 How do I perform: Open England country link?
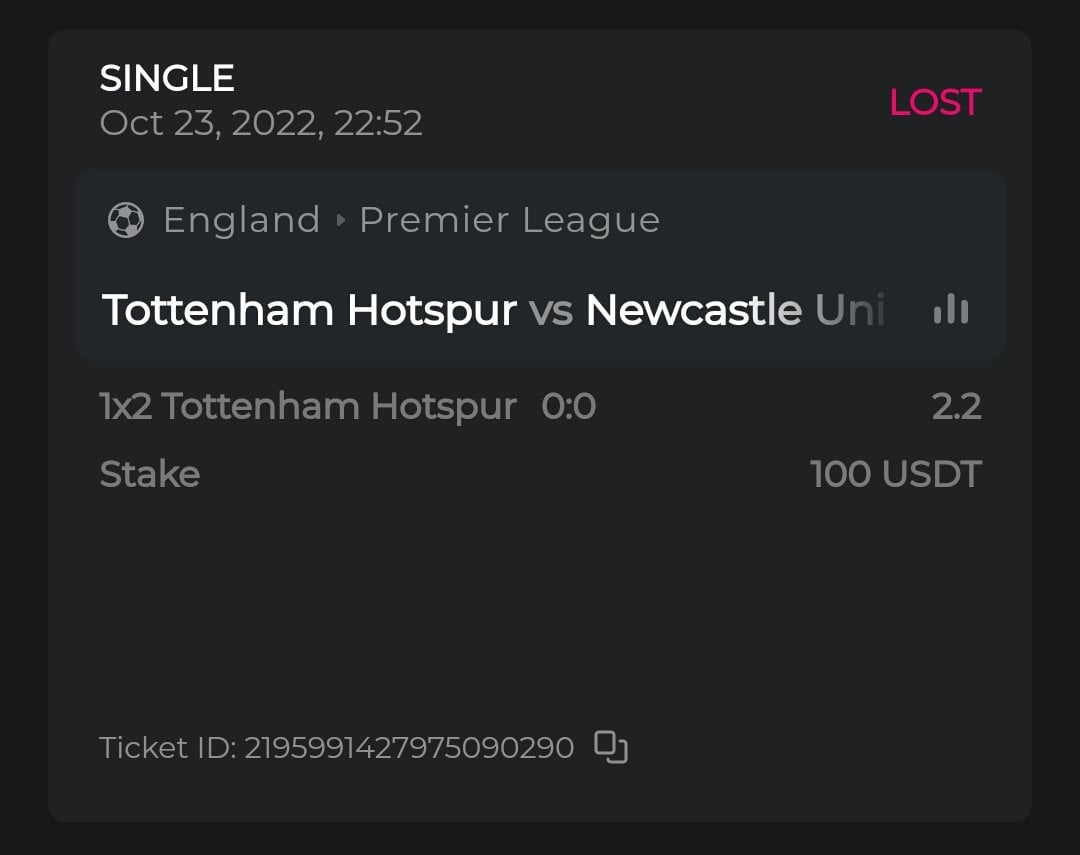point(241,220)
